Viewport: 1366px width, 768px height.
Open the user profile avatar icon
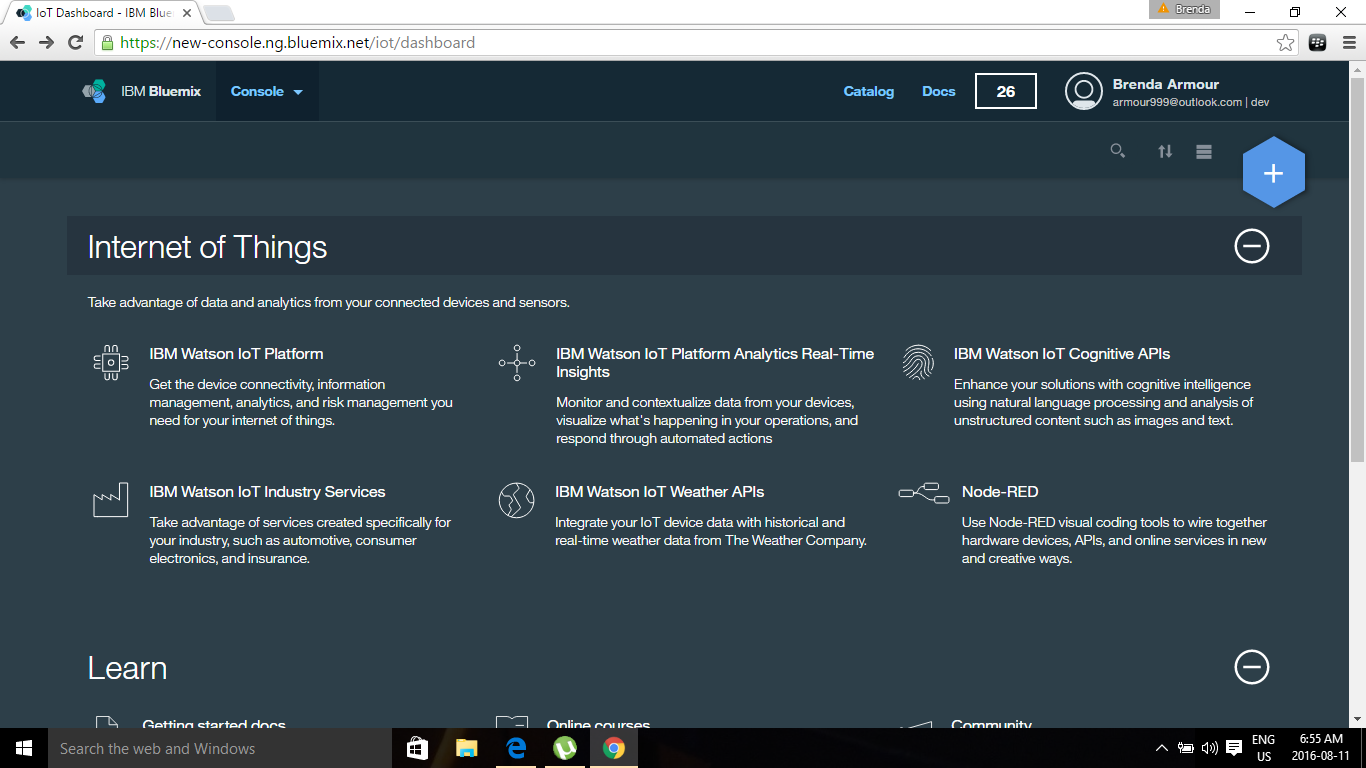tap(1083, 91)
